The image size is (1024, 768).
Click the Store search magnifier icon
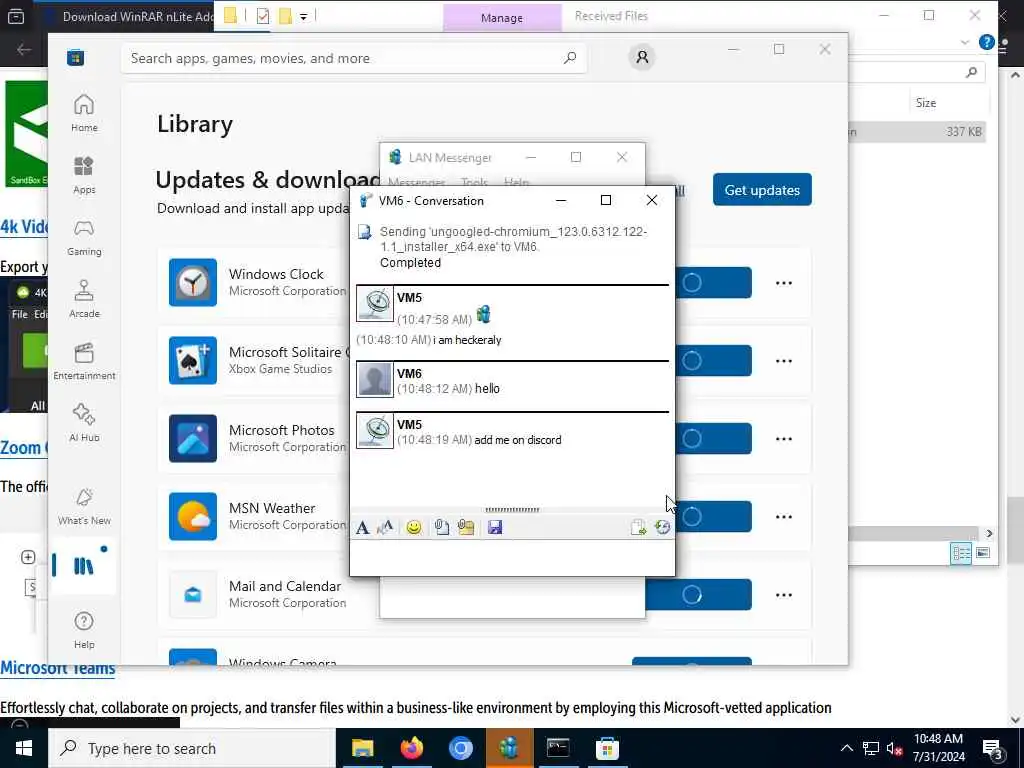tap(570, 58)
